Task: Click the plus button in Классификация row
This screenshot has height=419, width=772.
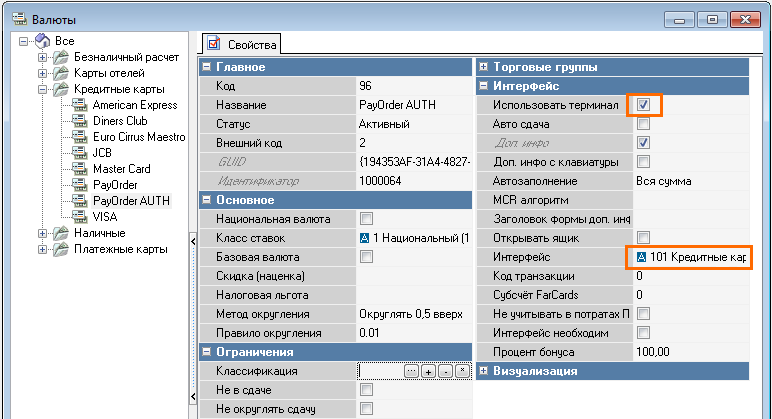Action: pyautogui.click(x=427, y=371)
